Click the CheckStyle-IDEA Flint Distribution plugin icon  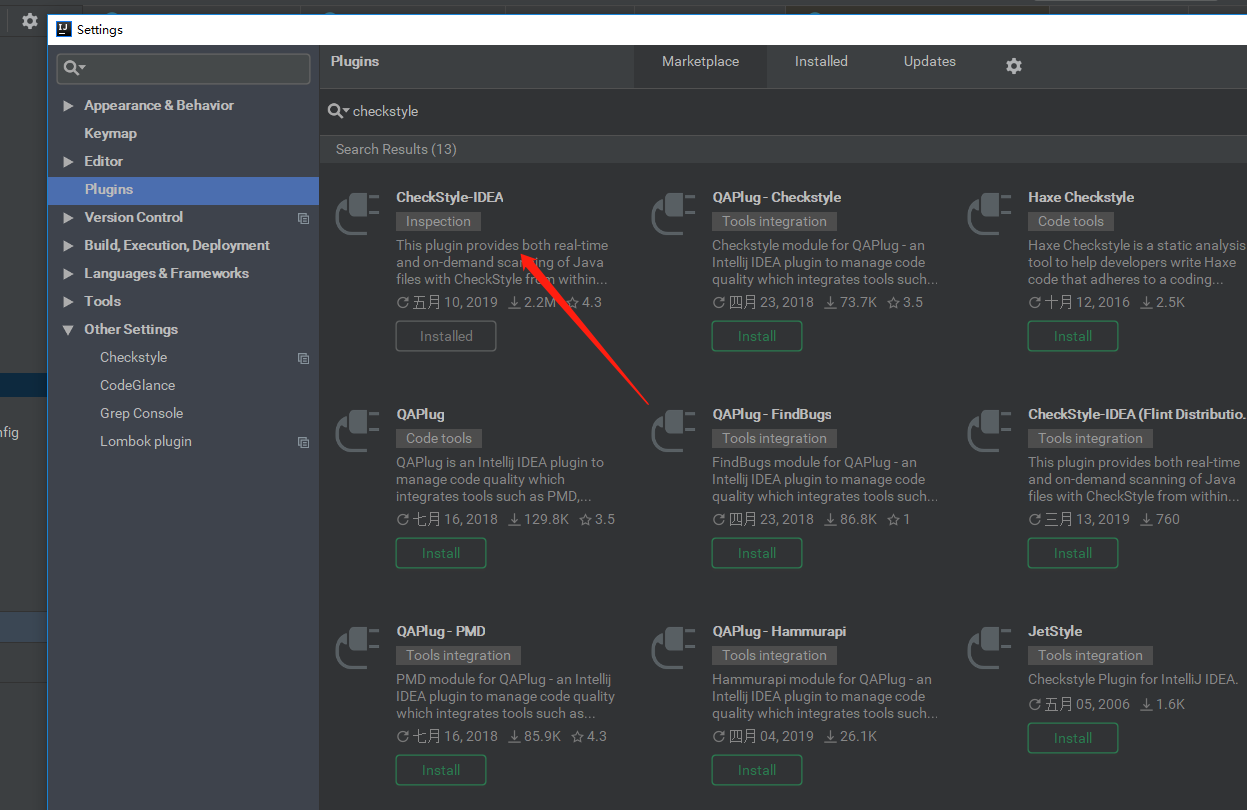click(989, 431)
